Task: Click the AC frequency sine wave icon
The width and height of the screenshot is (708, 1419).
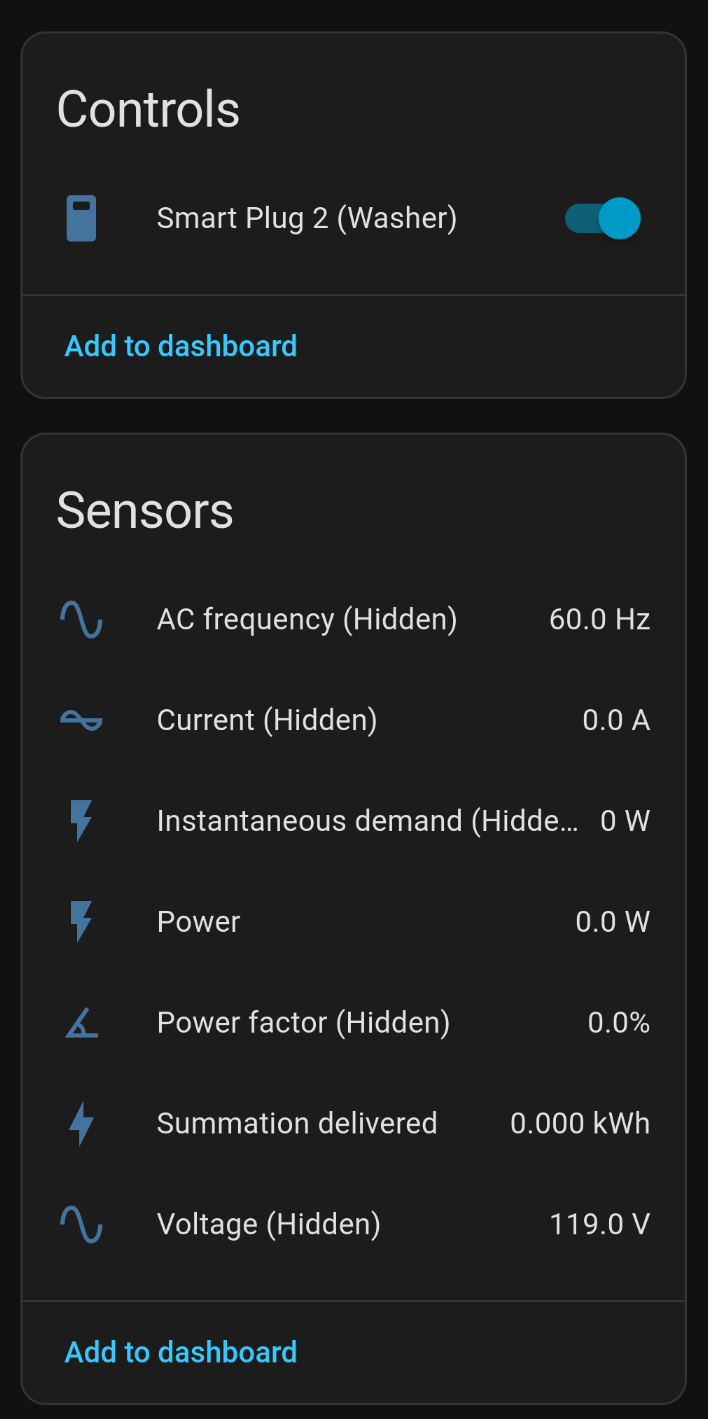Action: pos(81,620)
